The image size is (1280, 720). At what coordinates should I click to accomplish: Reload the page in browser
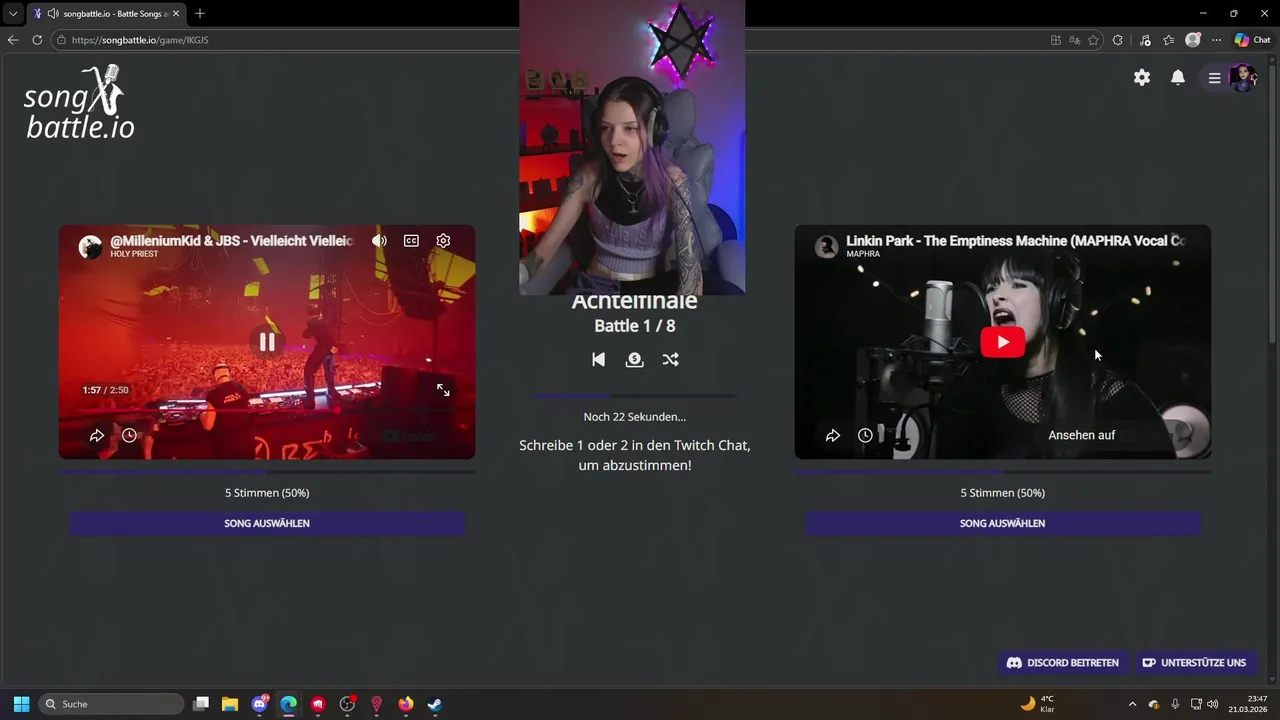(x=37, y=40)
